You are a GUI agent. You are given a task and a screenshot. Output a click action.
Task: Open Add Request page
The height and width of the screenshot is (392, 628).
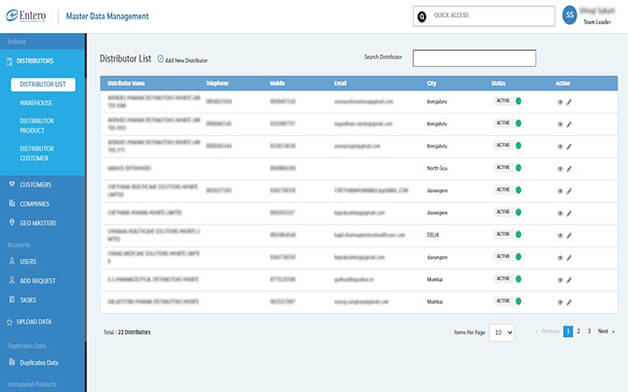tap(38, 281)
